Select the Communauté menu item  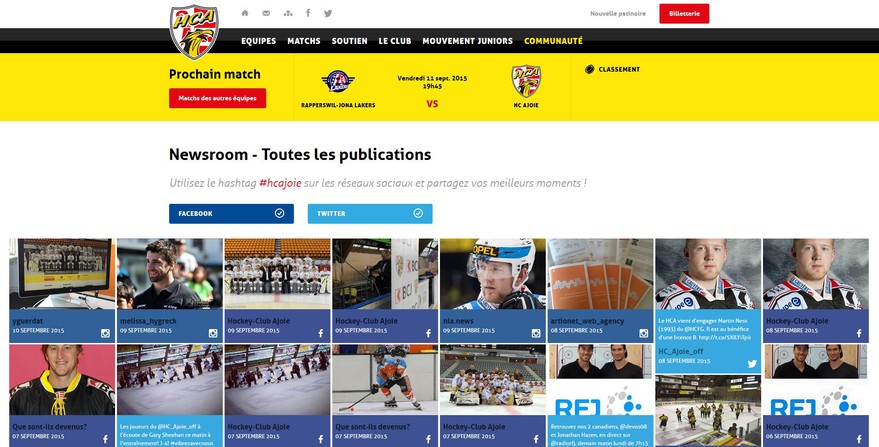click(553, 41)
